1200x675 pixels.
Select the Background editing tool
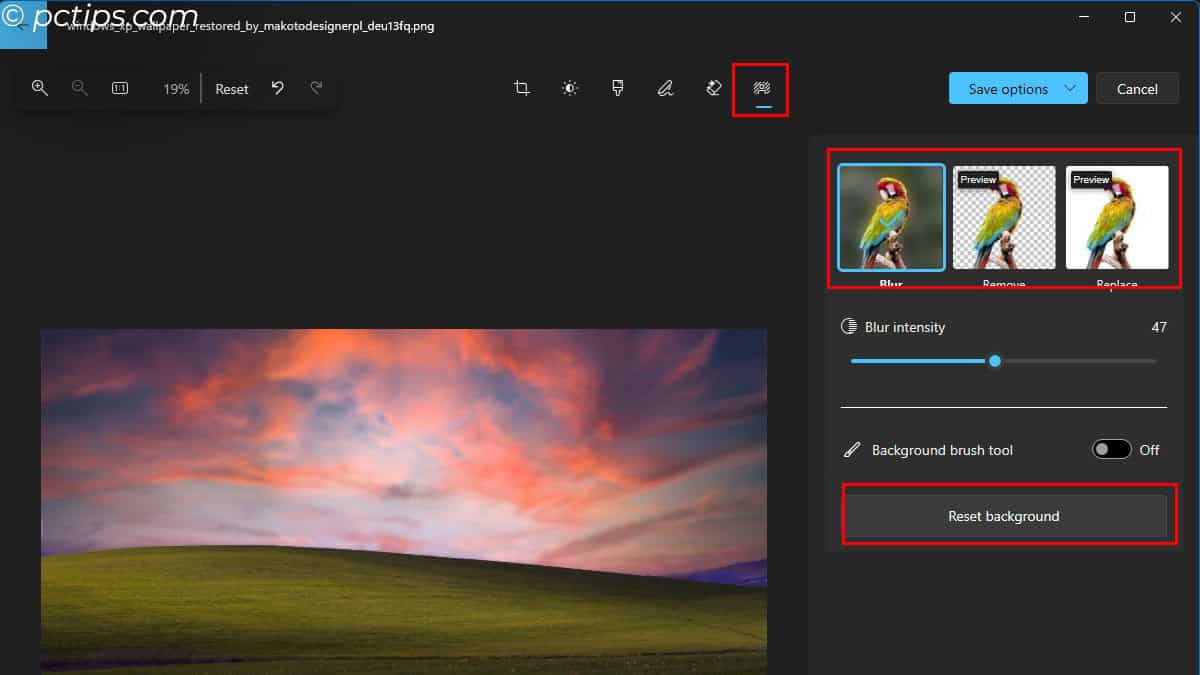click(760, 88)
